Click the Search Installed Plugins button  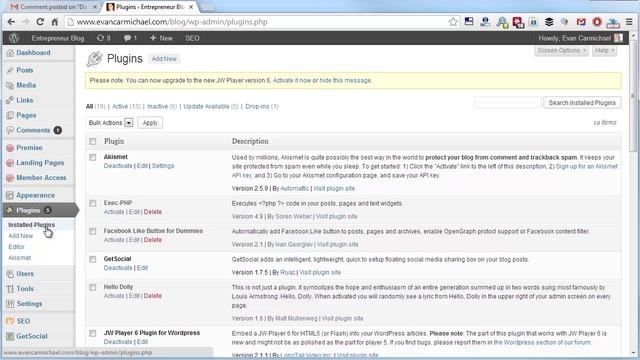[582, 103]
